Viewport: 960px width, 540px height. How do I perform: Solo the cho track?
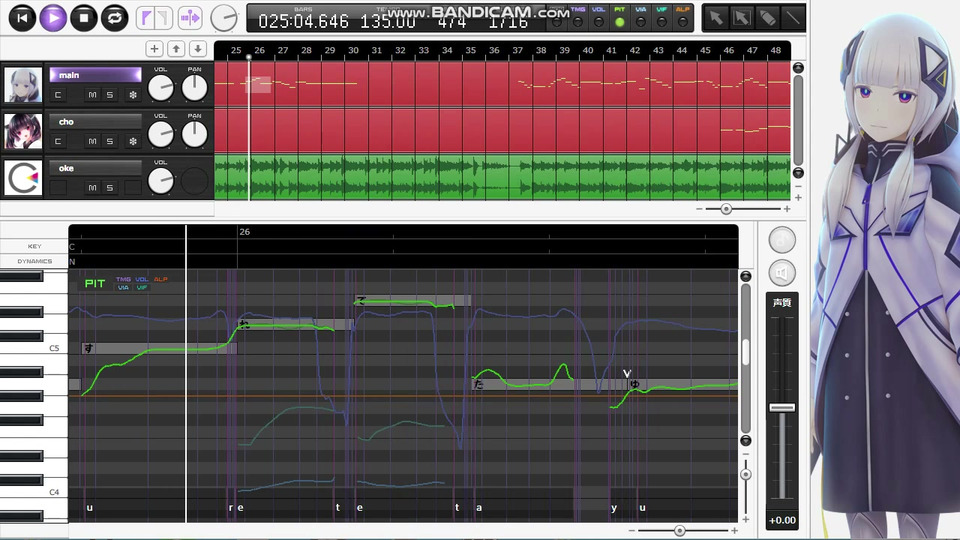(110, 141)
